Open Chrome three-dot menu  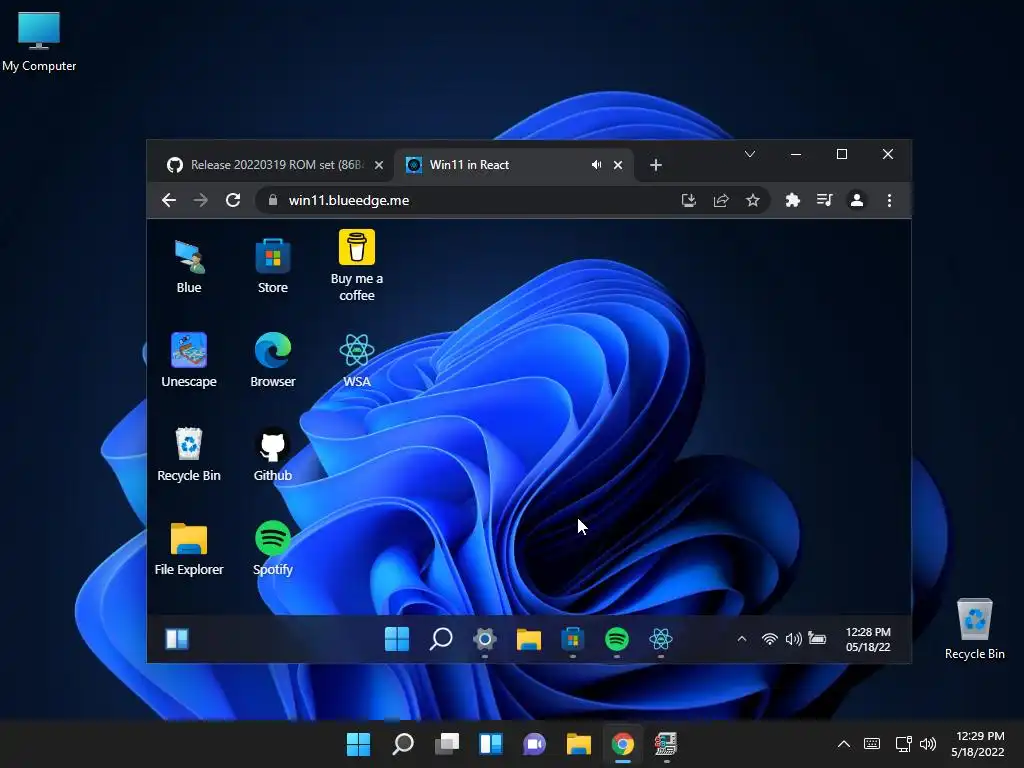pyautogui.click(x=889, y=200)
